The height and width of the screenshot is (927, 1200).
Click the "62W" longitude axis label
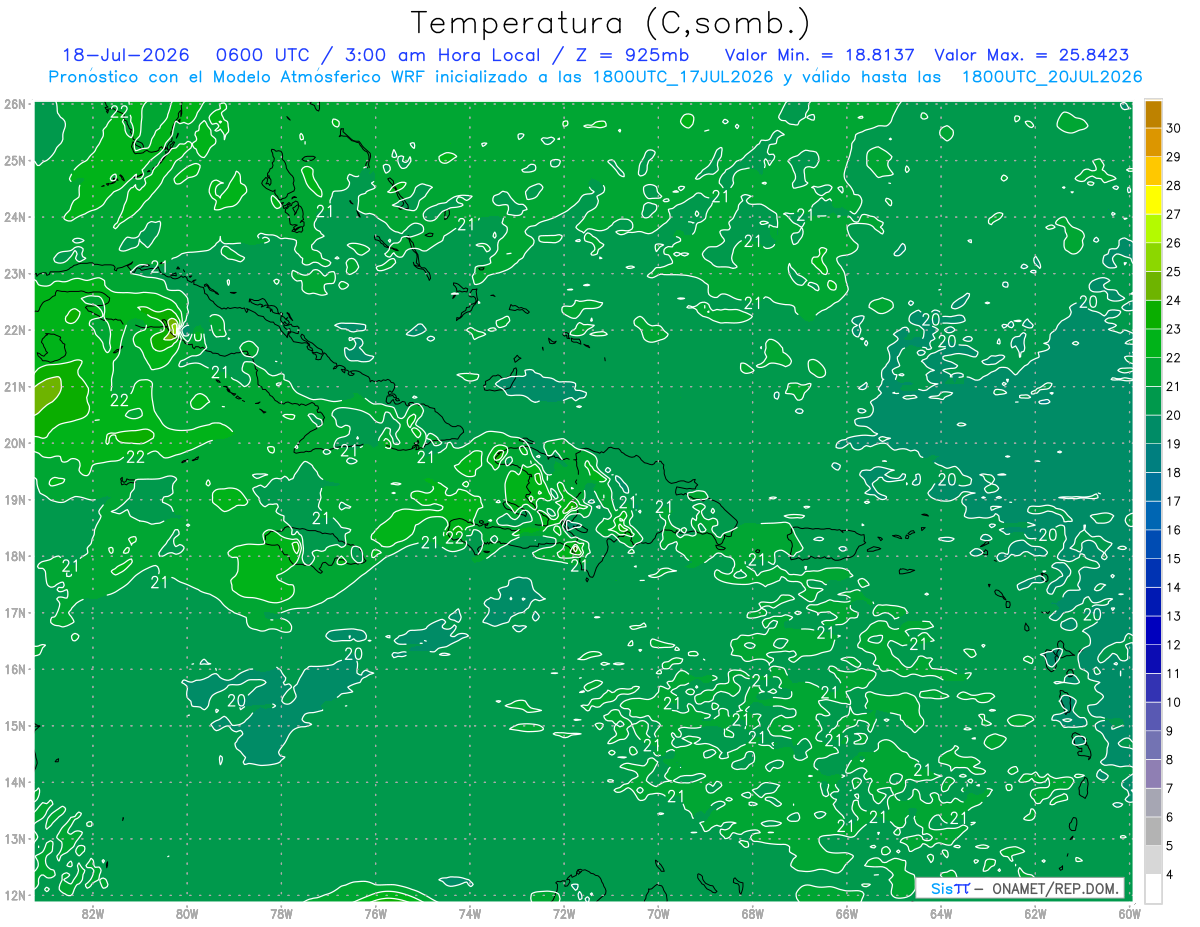pos(1035,913)
